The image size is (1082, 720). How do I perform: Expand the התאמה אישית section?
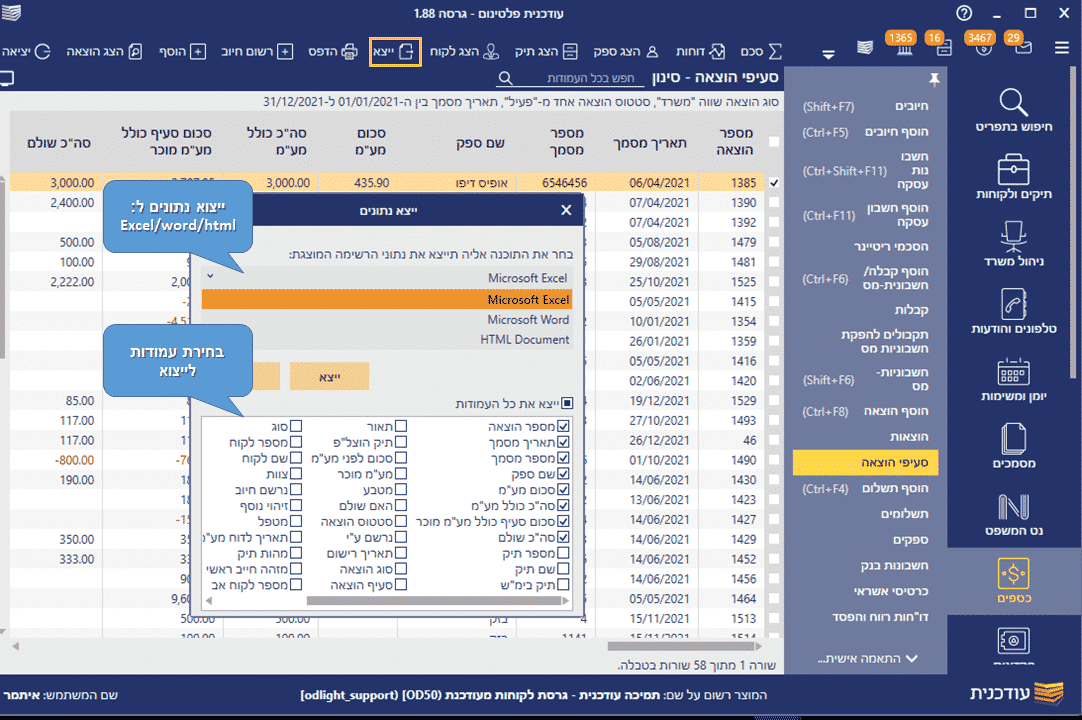pyautogui.click(x=867, y=659)
